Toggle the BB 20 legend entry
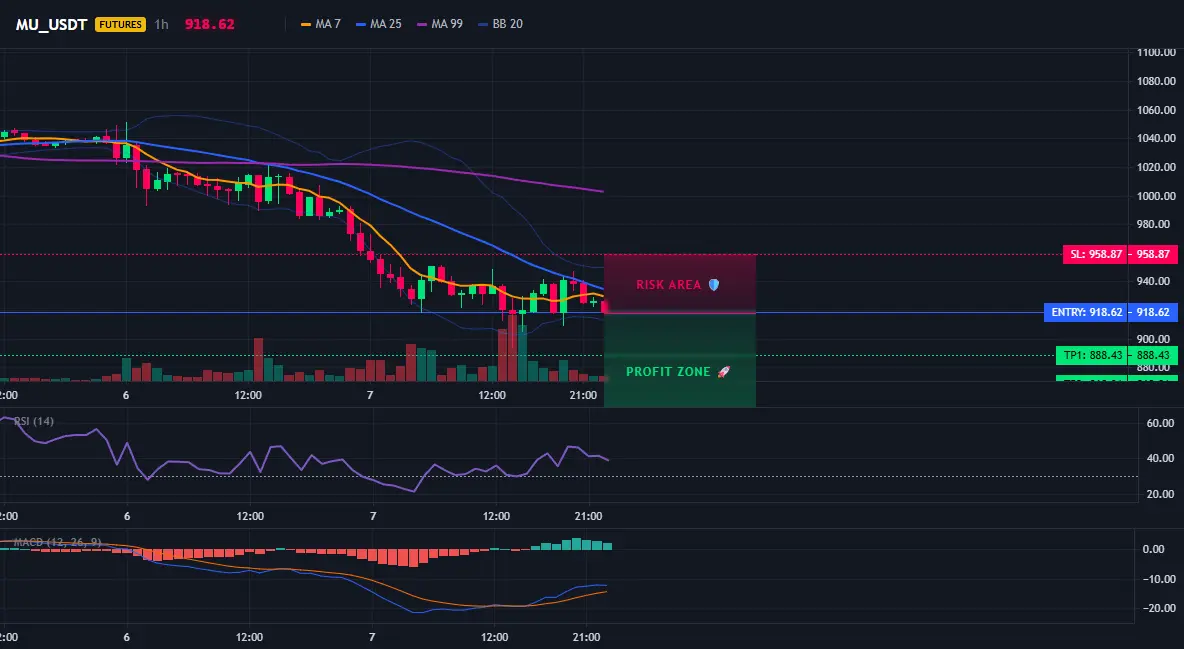 (x=500, y=24)
